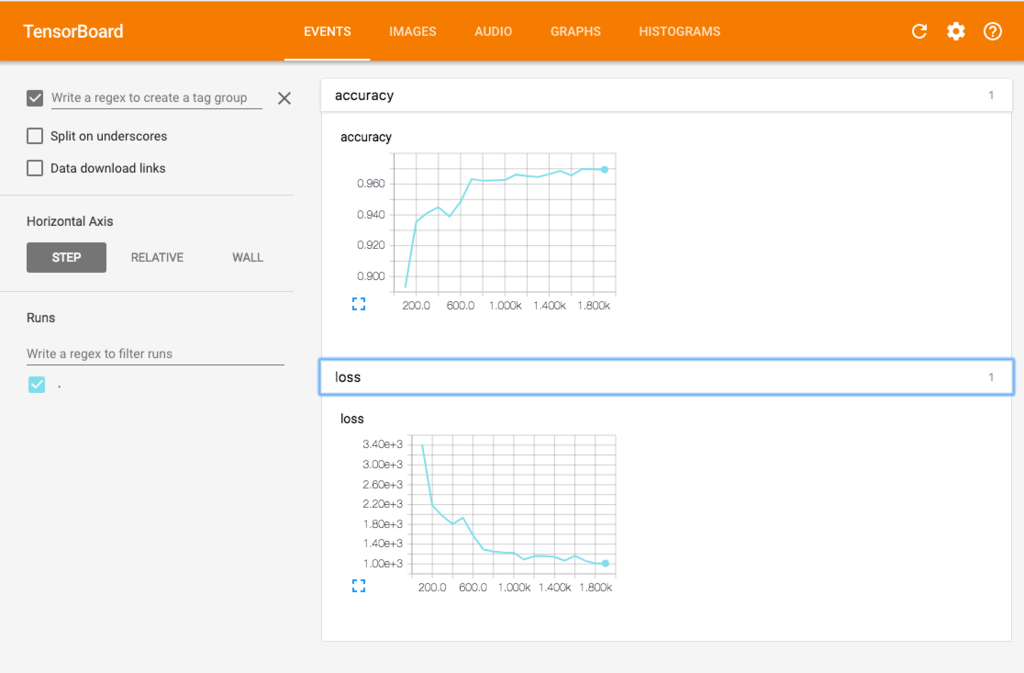Switch to the IMAGES tab
1024x673 pixels.
click(413, 31)
